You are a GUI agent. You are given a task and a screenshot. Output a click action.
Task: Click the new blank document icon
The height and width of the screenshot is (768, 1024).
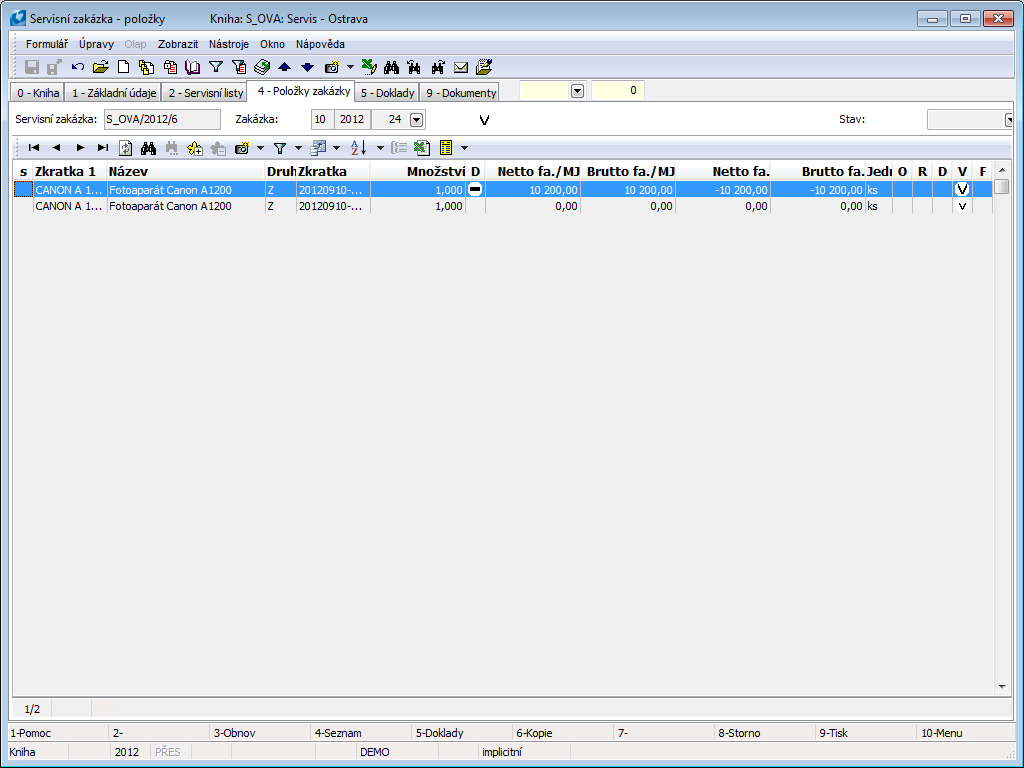coord(124,67)
